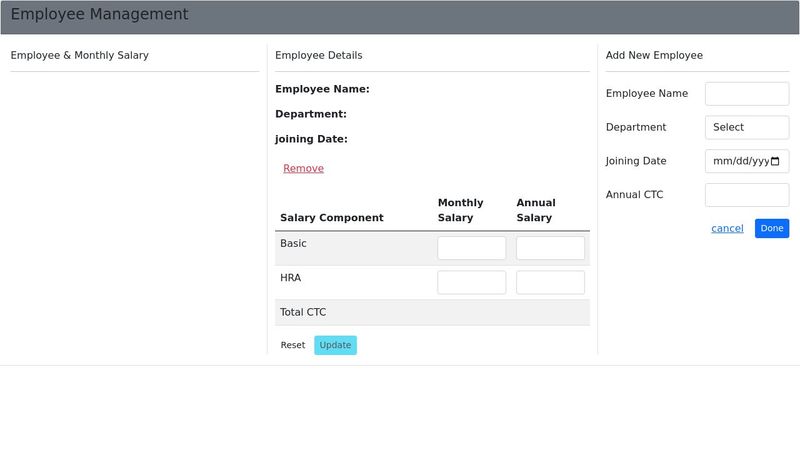Click the Total CTC table row
The image size is (800, 450).
point(431,312)
